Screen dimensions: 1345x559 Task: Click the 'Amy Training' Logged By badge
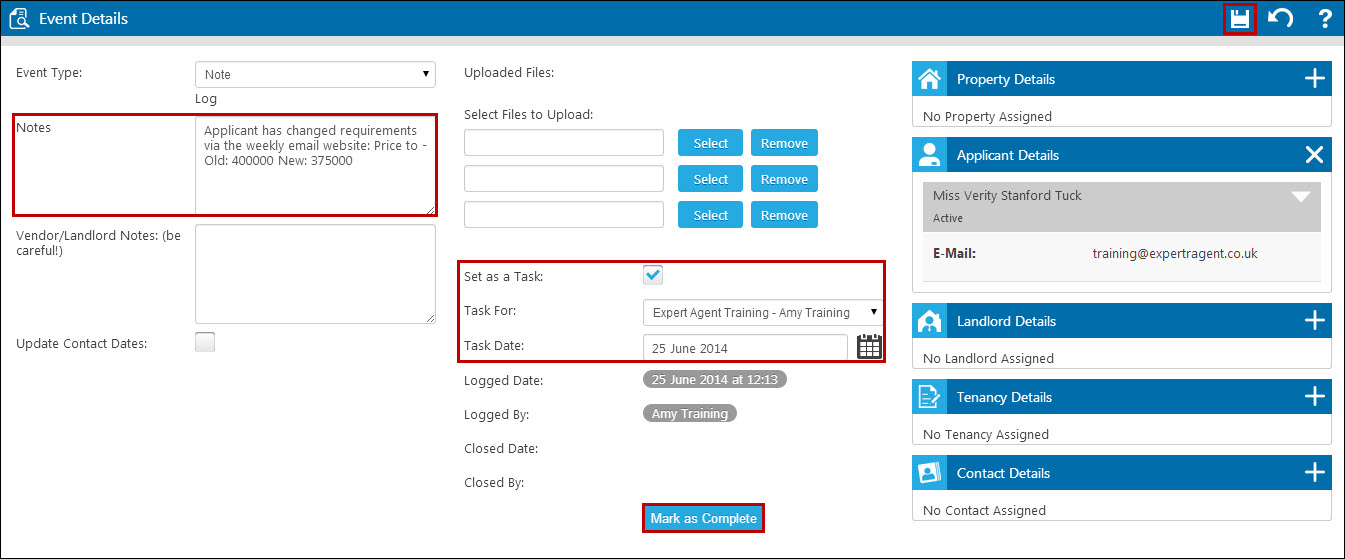pos(690,413)
